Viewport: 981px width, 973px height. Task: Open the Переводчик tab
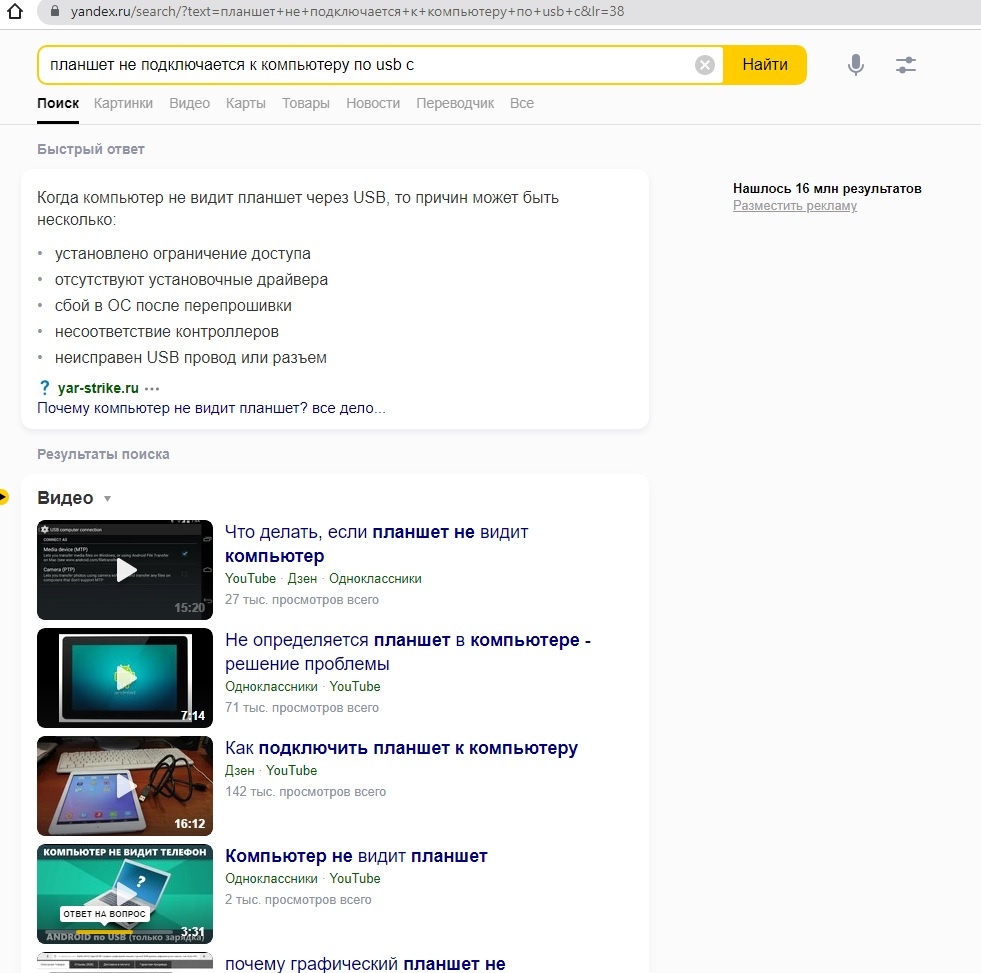tap(455, 103)
